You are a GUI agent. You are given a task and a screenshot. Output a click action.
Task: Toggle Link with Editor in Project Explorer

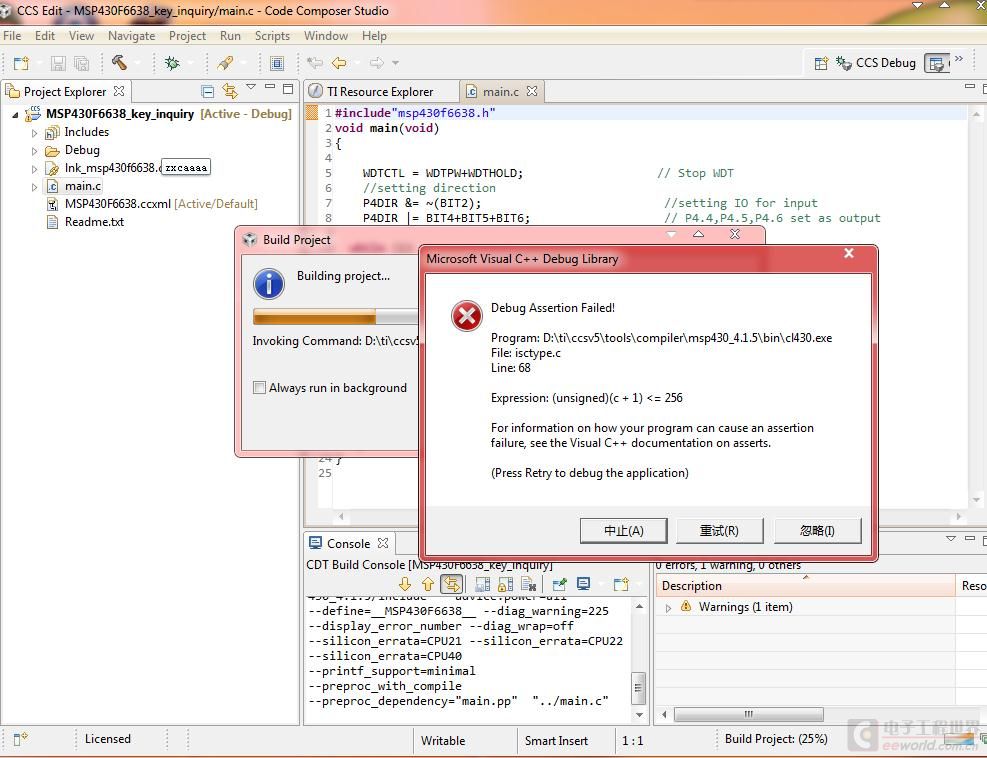pos(230,91)
